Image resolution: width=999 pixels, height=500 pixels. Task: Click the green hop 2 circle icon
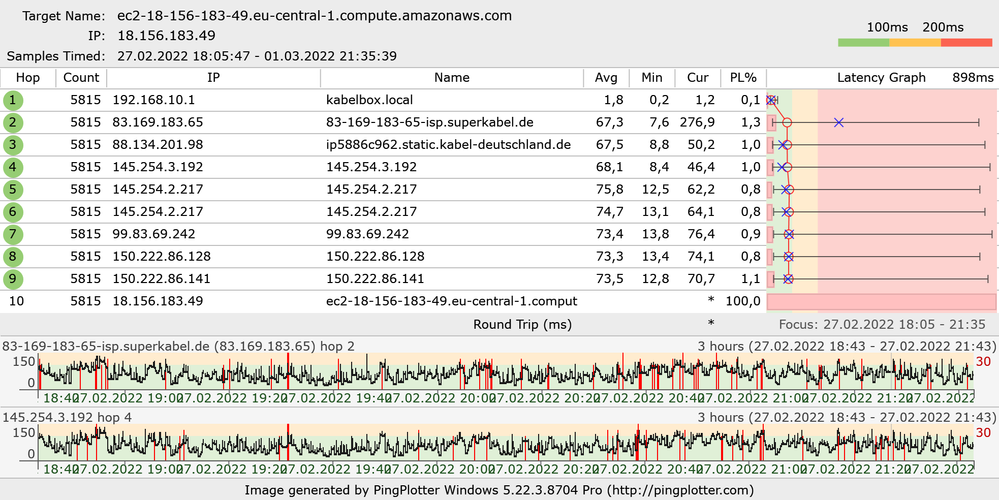(11, 122)
